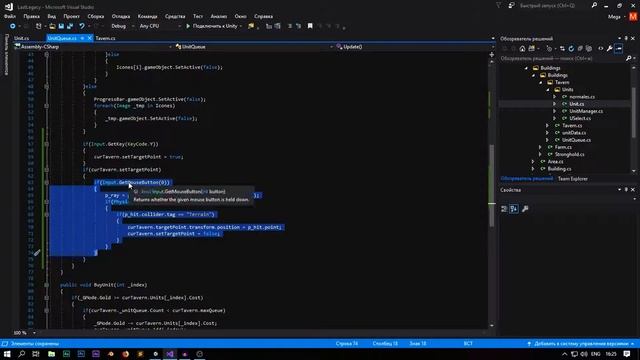Close the UnitQueue.cs tab
This screenshot has width=640, height=360.
(x=89, y=38)
